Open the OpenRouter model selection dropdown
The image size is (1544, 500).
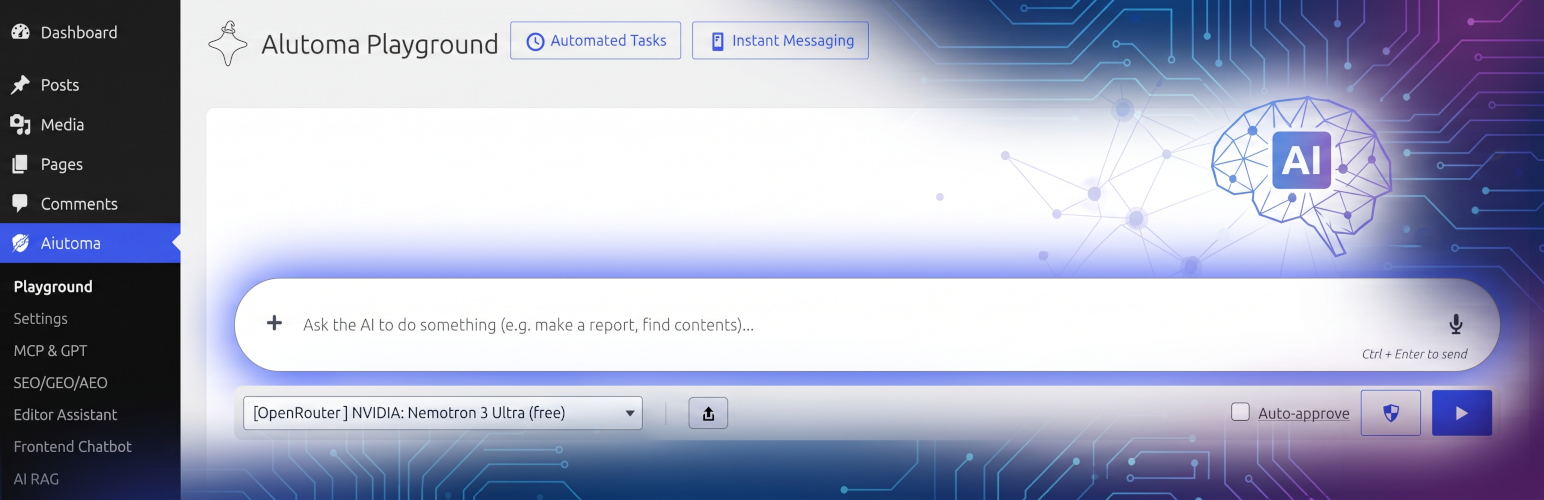(x=443, y=413)
